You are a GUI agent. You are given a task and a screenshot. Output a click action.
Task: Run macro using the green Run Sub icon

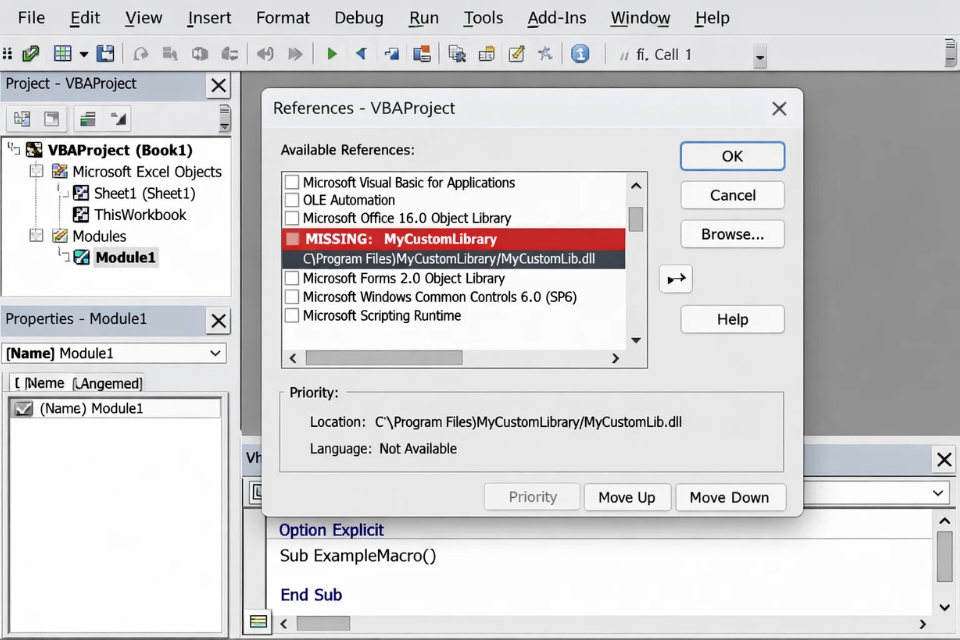pos(331,53)
